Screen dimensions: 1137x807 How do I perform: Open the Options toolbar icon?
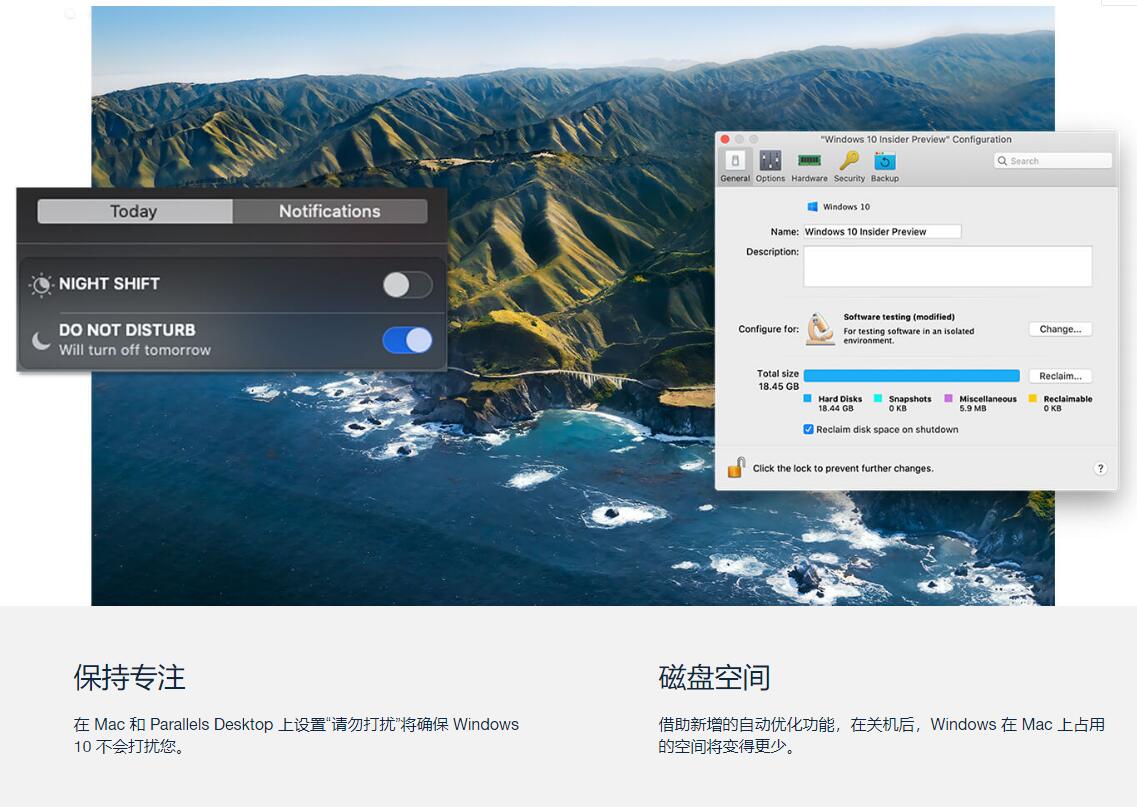pos(770,160)
